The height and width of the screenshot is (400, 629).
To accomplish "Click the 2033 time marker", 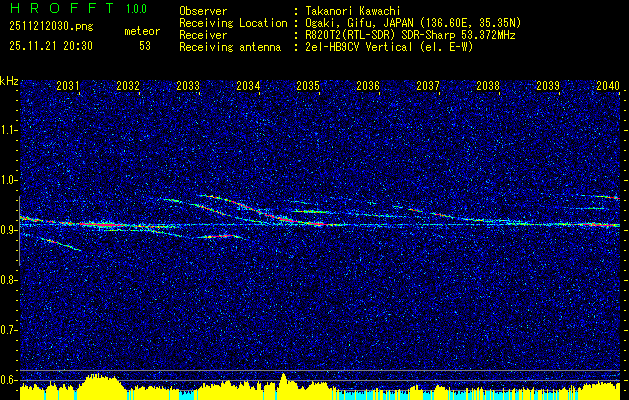I will [x=188, y=85].
